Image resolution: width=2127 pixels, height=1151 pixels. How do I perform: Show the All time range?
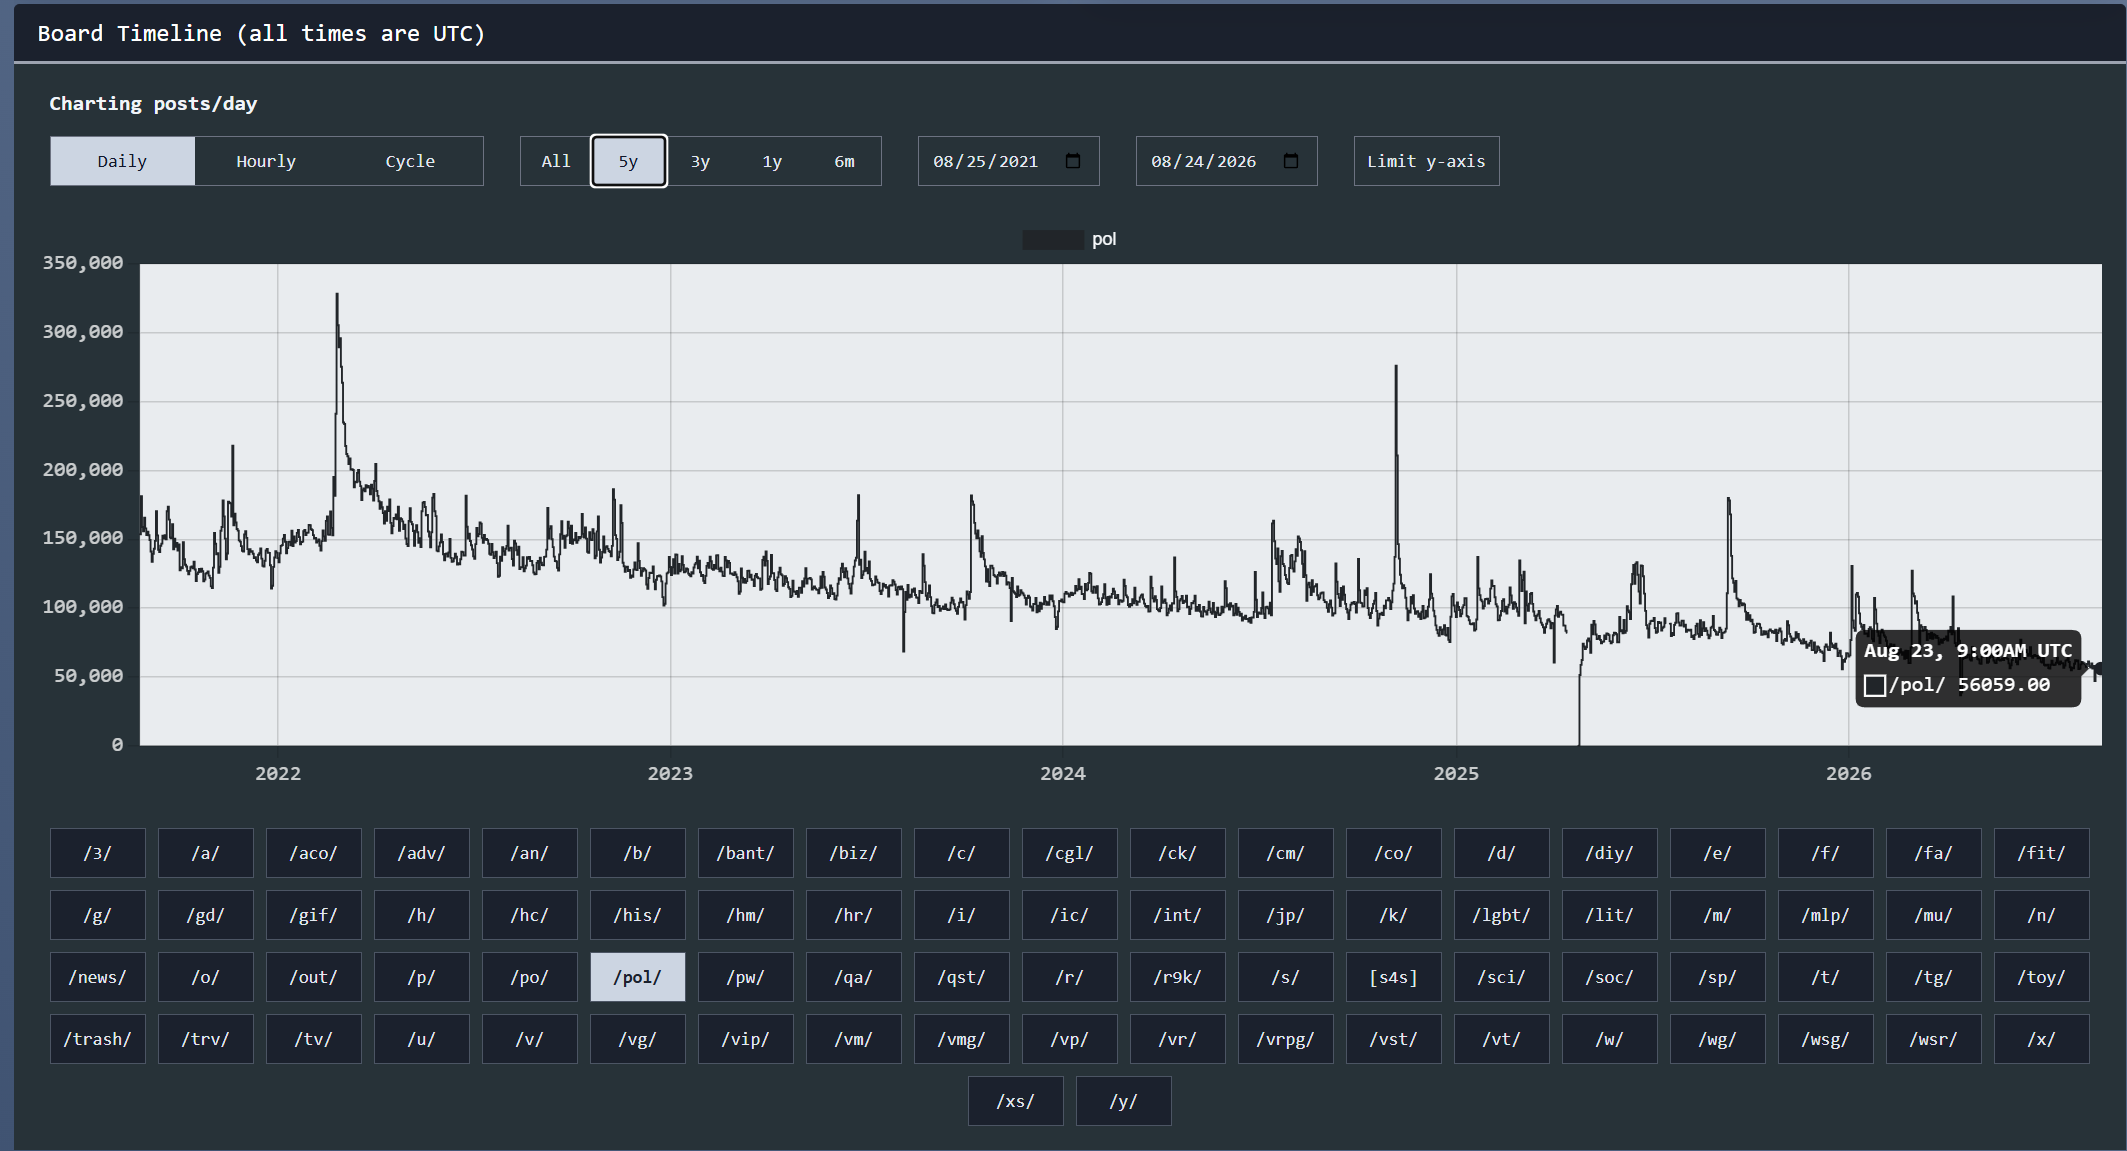tap(556, 161)
